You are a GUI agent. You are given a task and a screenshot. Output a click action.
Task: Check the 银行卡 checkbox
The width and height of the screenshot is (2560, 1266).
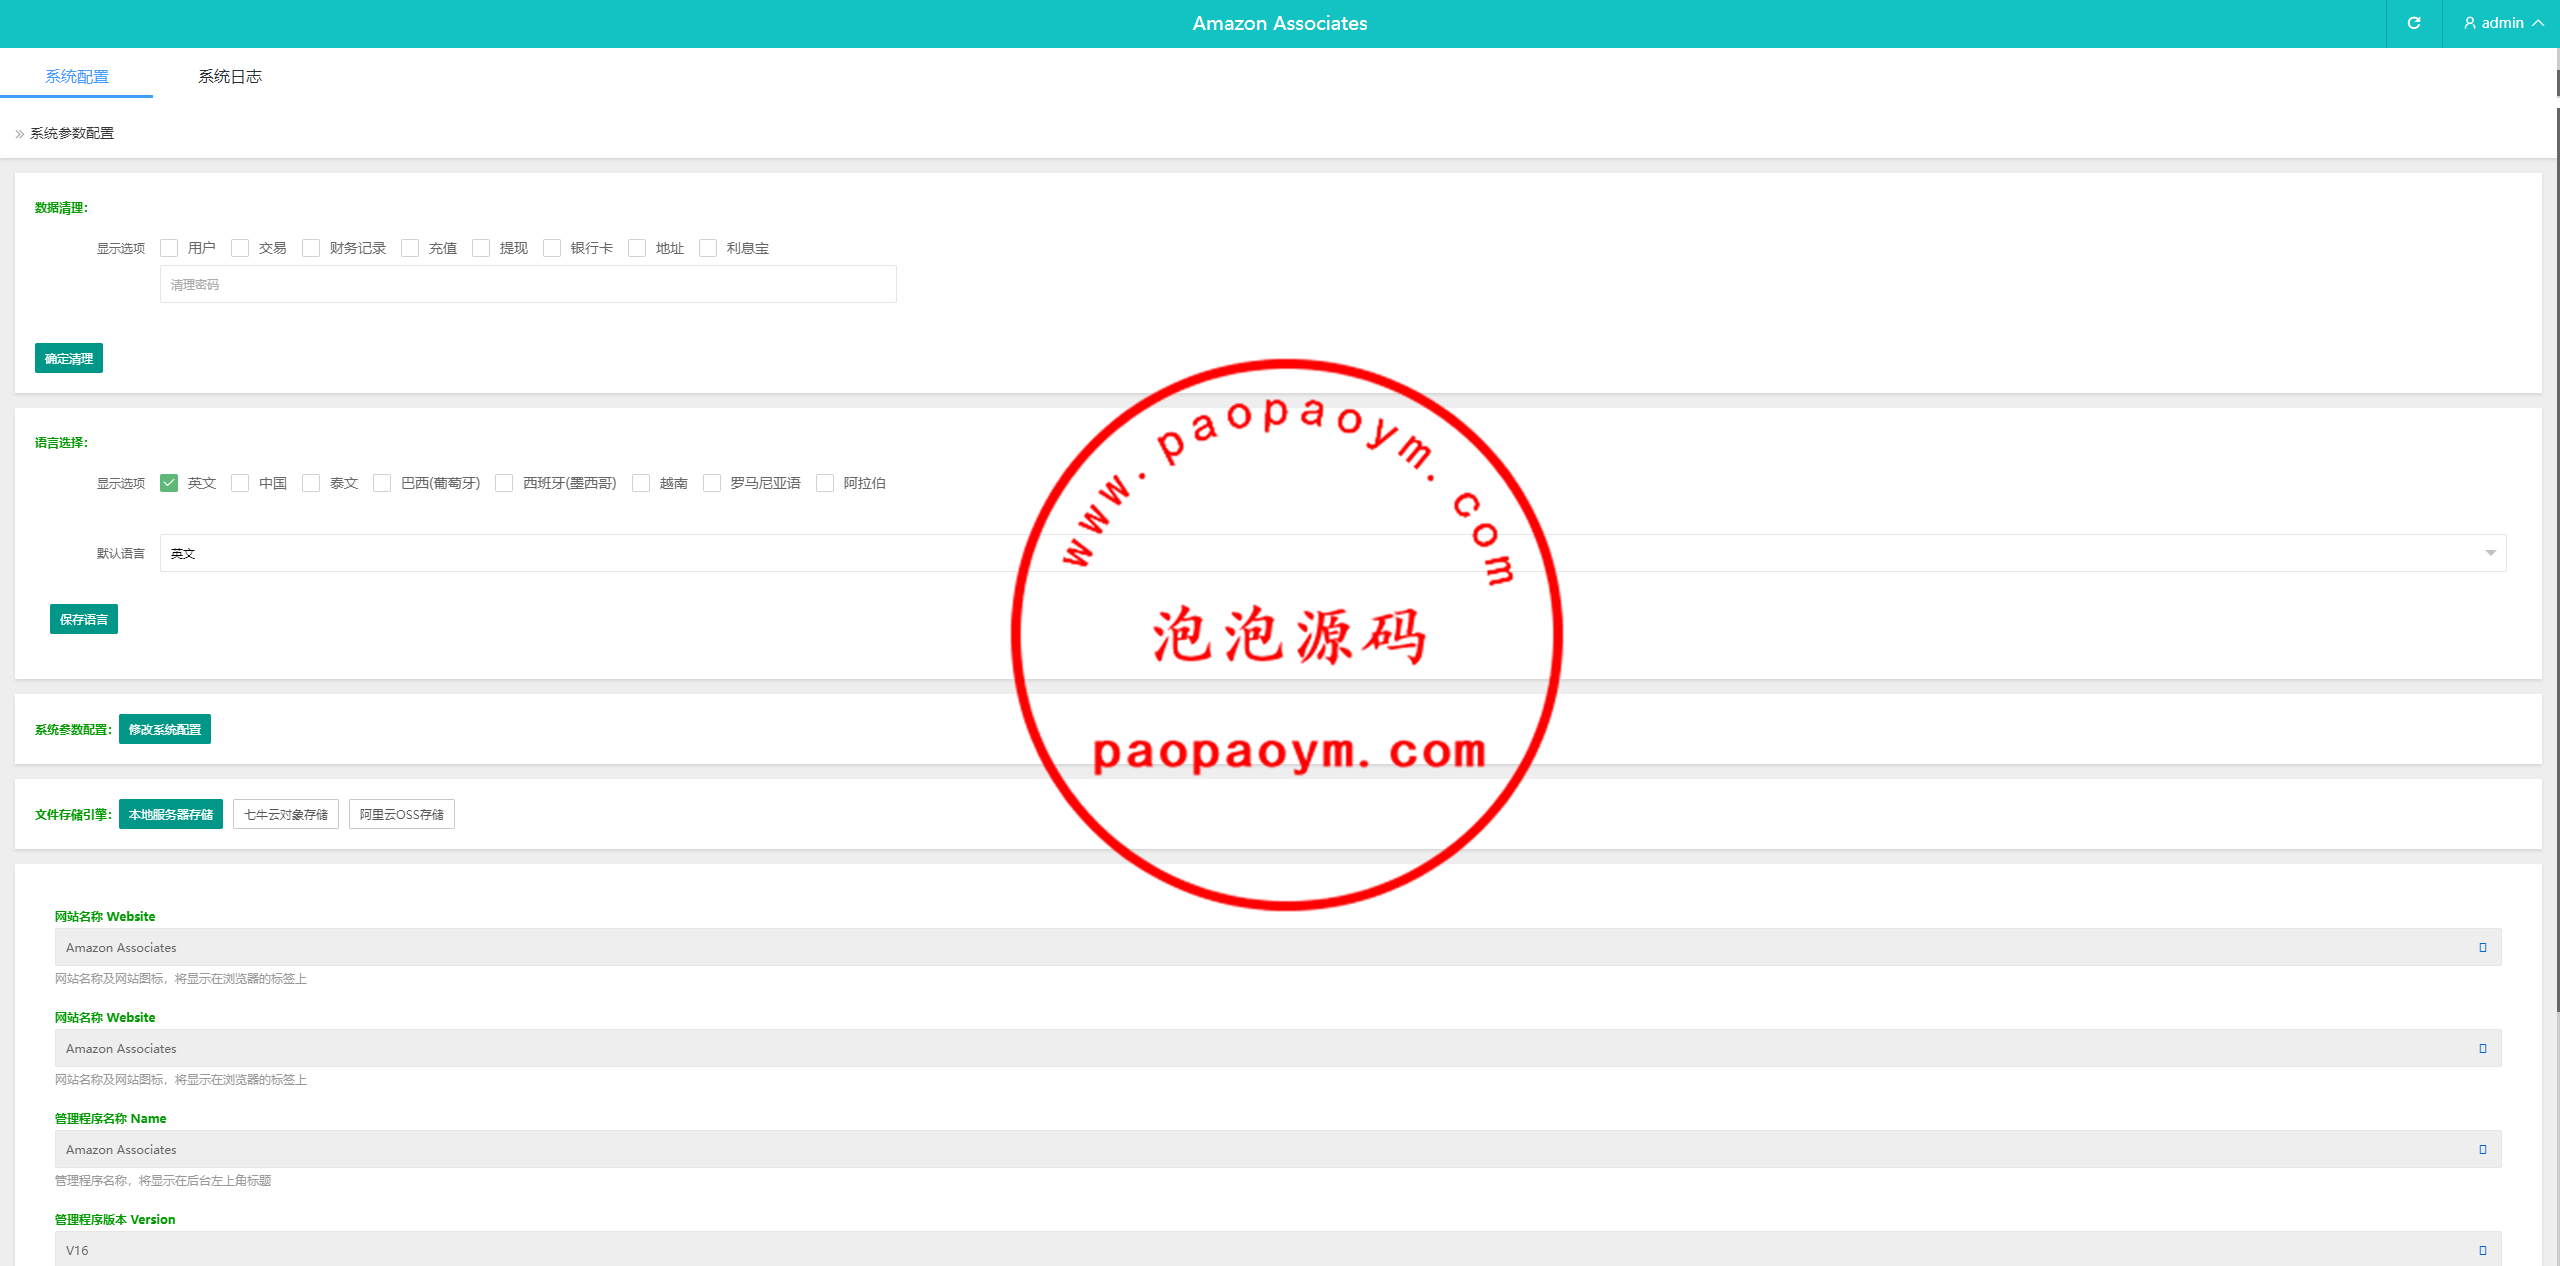tap(552, 248)
